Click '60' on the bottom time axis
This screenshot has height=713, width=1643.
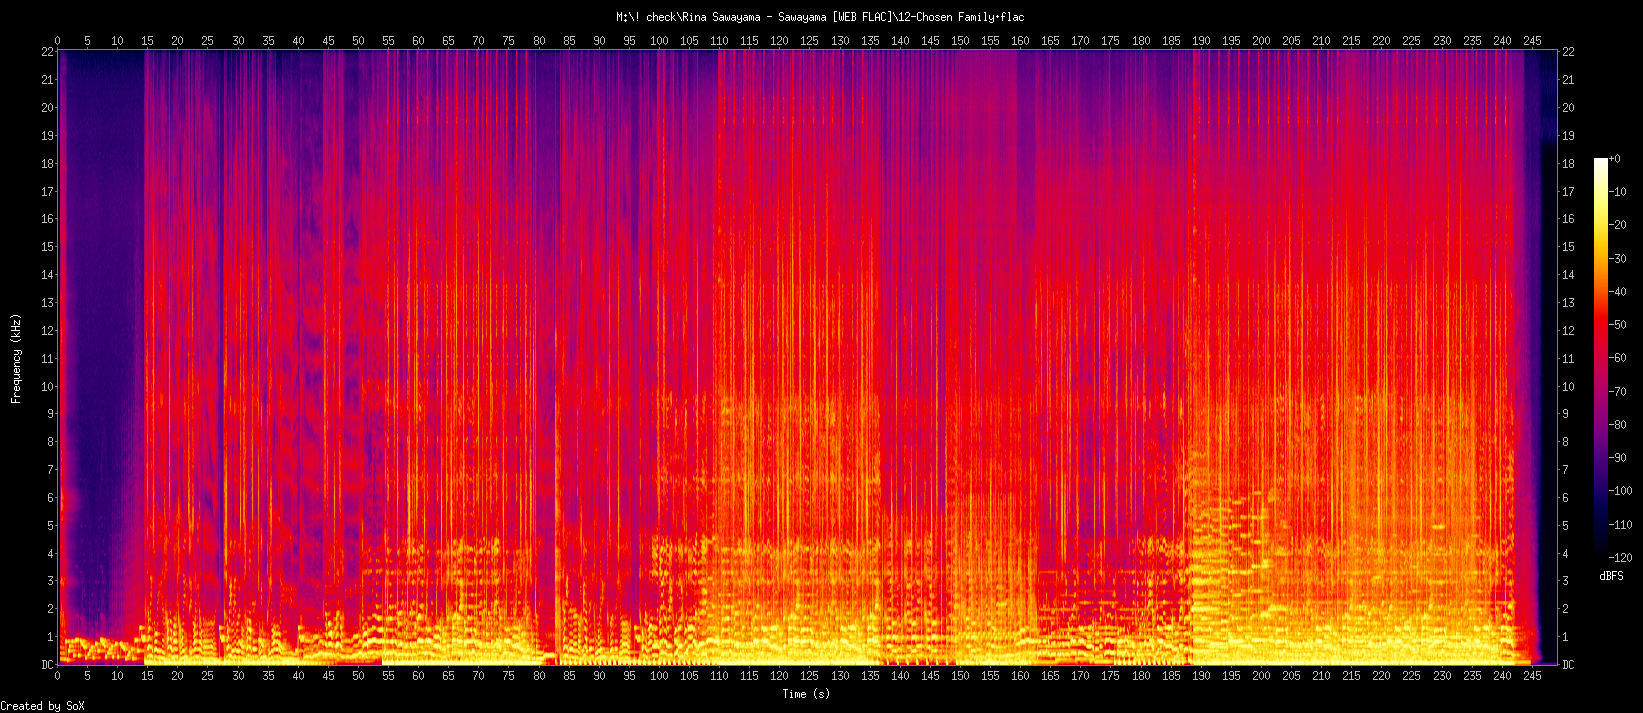click(418, 676)
